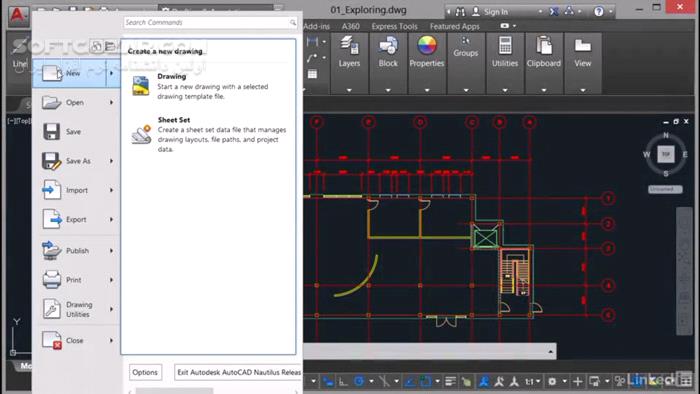Viewport: 700px width, 394px height.
Task: Toggle Isometric Drafting in status bar
Action: 384,382
